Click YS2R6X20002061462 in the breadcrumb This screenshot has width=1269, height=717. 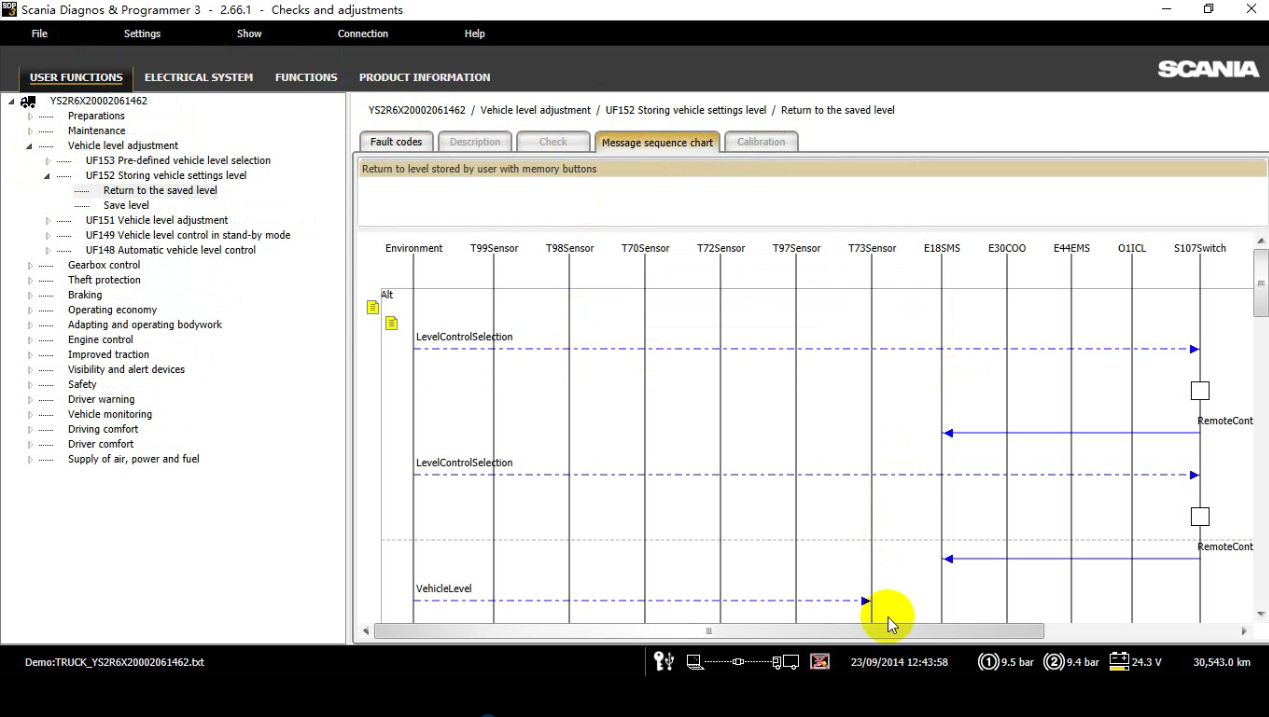point(417,110)
